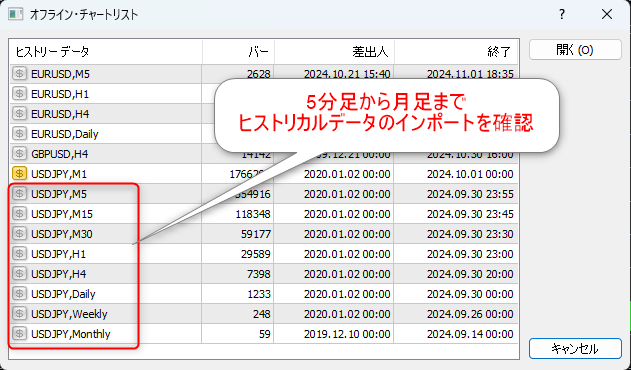Viewport: 631px width, 370px height.
Task: Click end date 2024.09.30 23:00
Action: click(x=470, y=254)
